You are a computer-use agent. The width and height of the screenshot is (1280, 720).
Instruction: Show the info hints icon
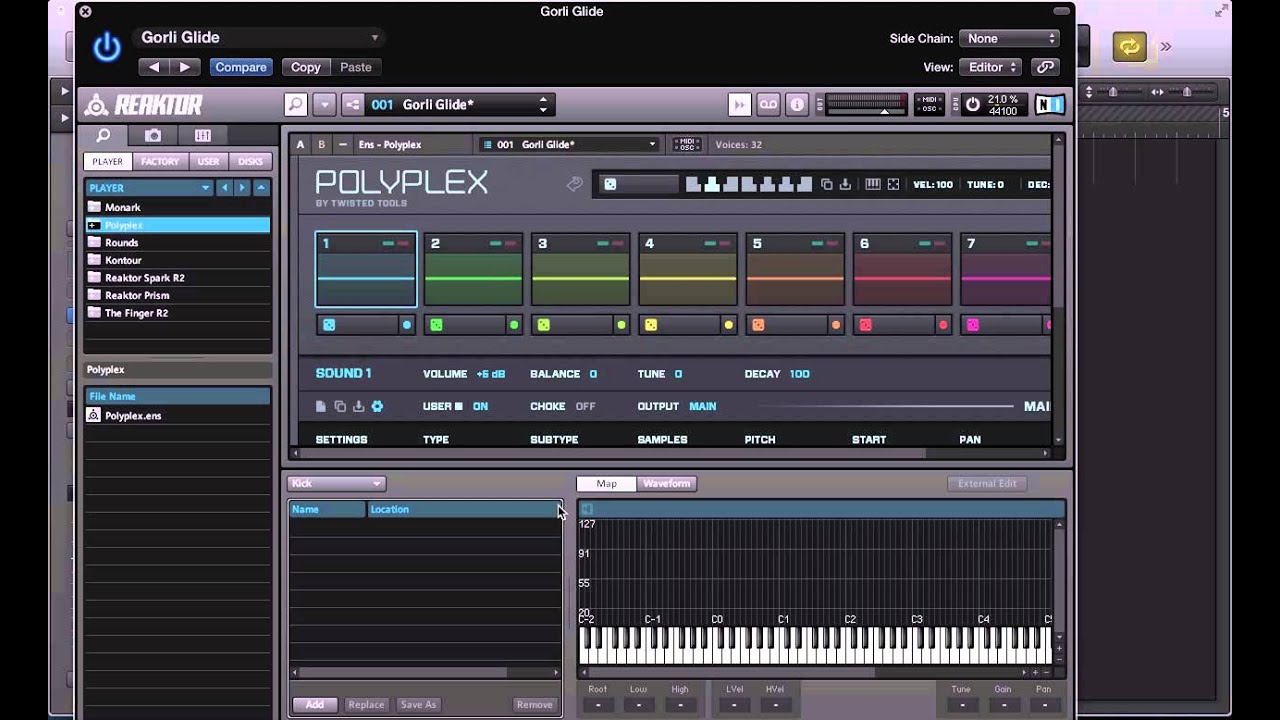(797, 104)
